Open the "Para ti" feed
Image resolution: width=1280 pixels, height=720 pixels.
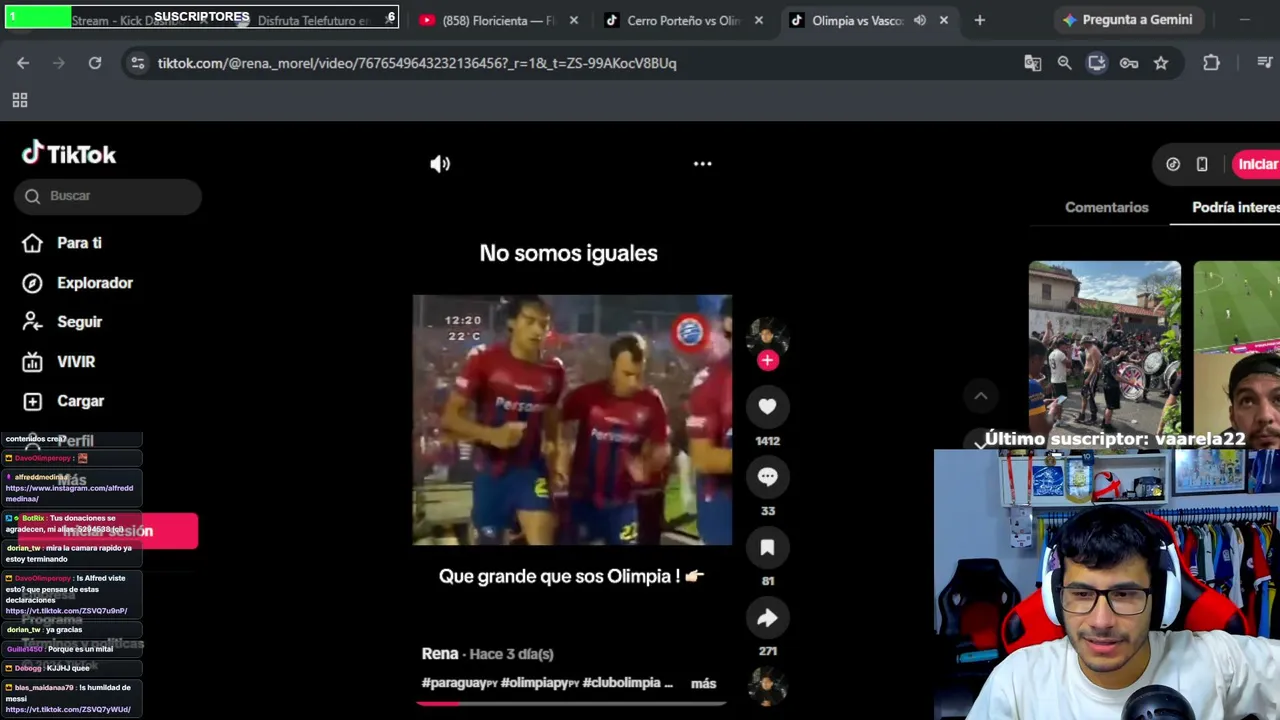(62, 243)
